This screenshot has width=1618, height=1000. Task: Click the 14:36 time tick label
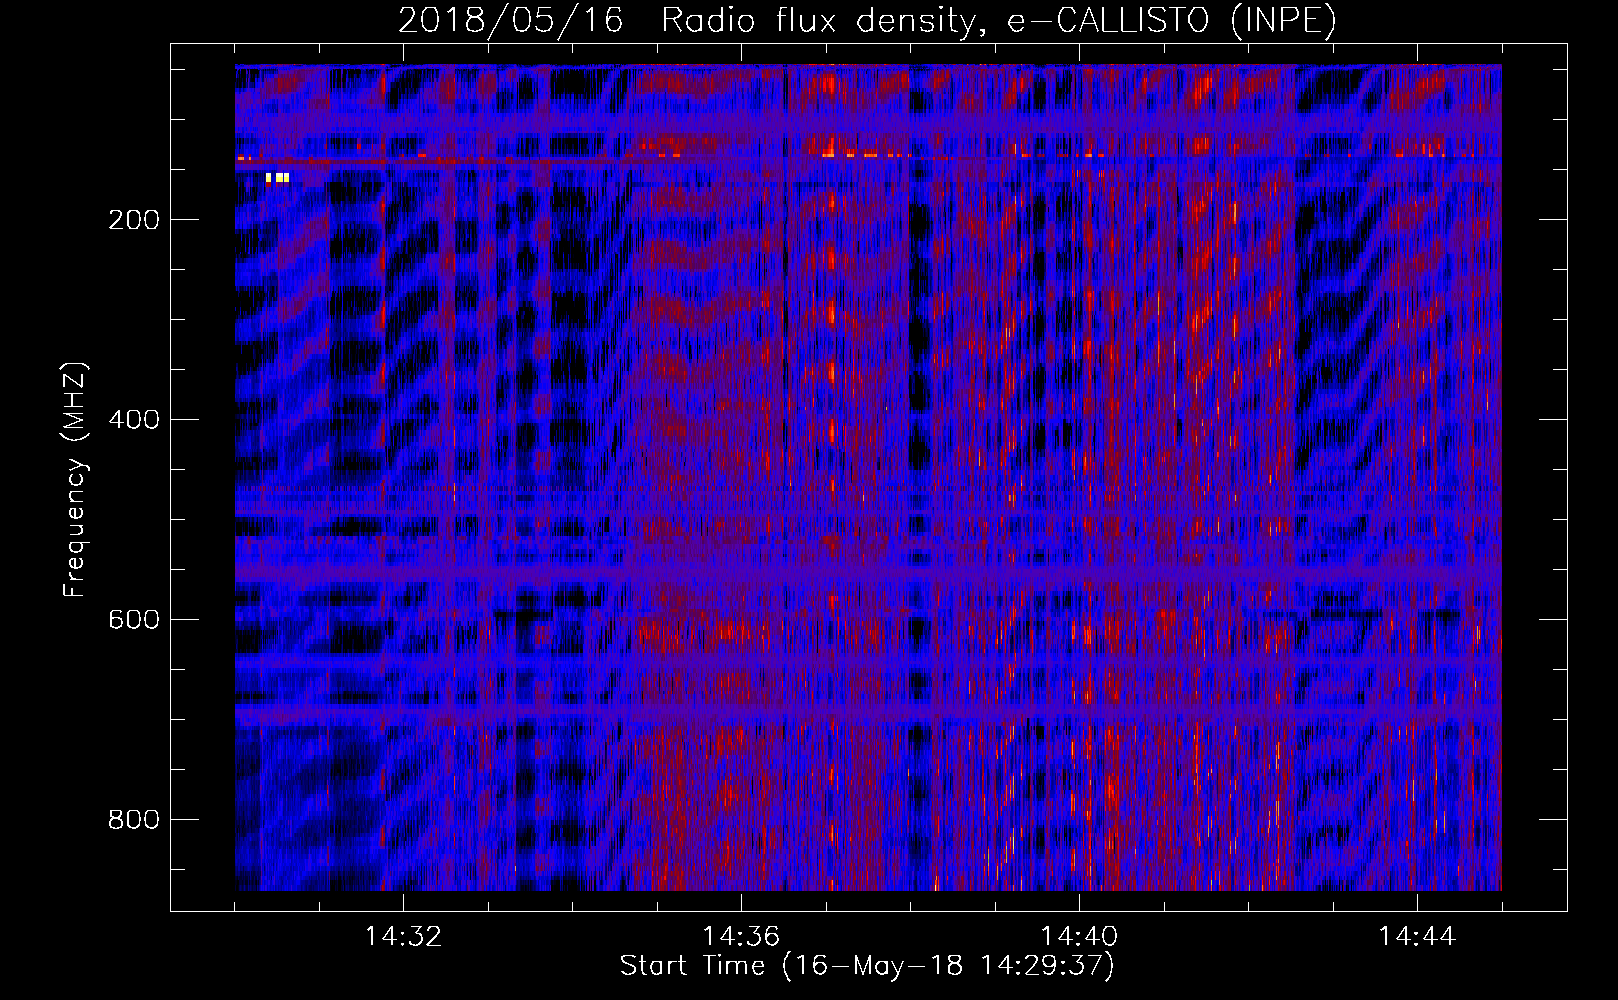741,937
